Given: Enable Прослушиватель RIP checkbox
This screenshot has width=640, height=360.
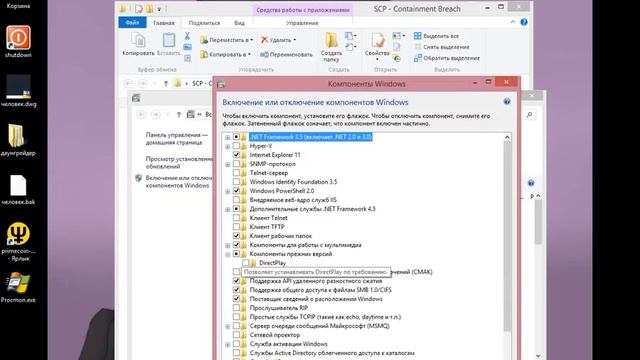Looking at the screenshot, I should (236, 308).
